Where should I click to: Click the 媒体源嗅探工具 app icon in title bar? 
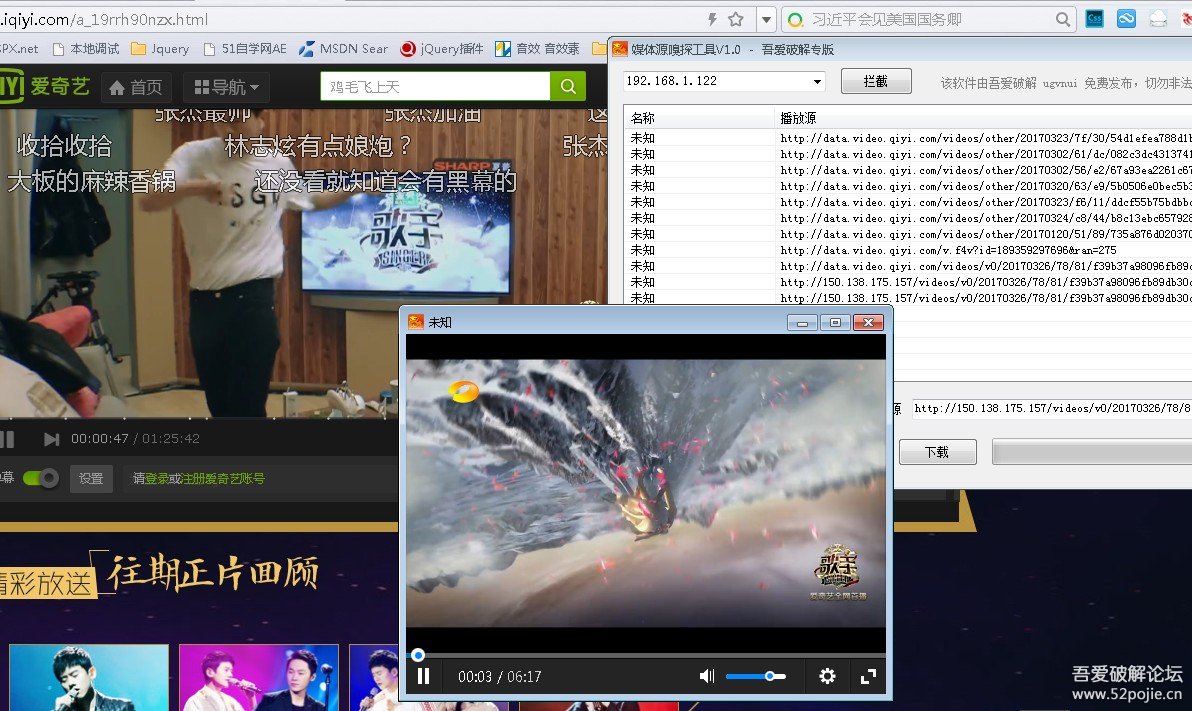620,49
